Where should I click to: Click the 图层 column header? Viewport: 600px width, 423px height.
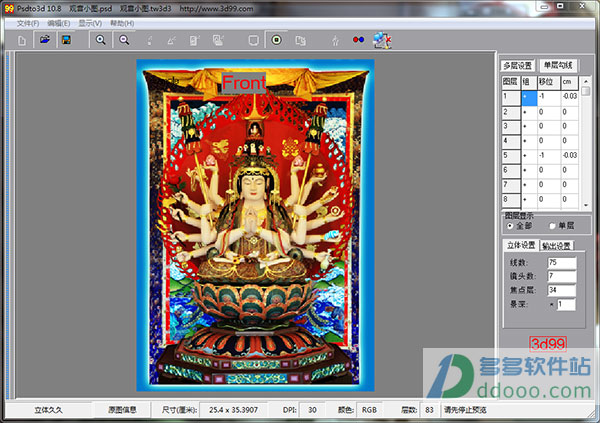(x=511, y=82)
